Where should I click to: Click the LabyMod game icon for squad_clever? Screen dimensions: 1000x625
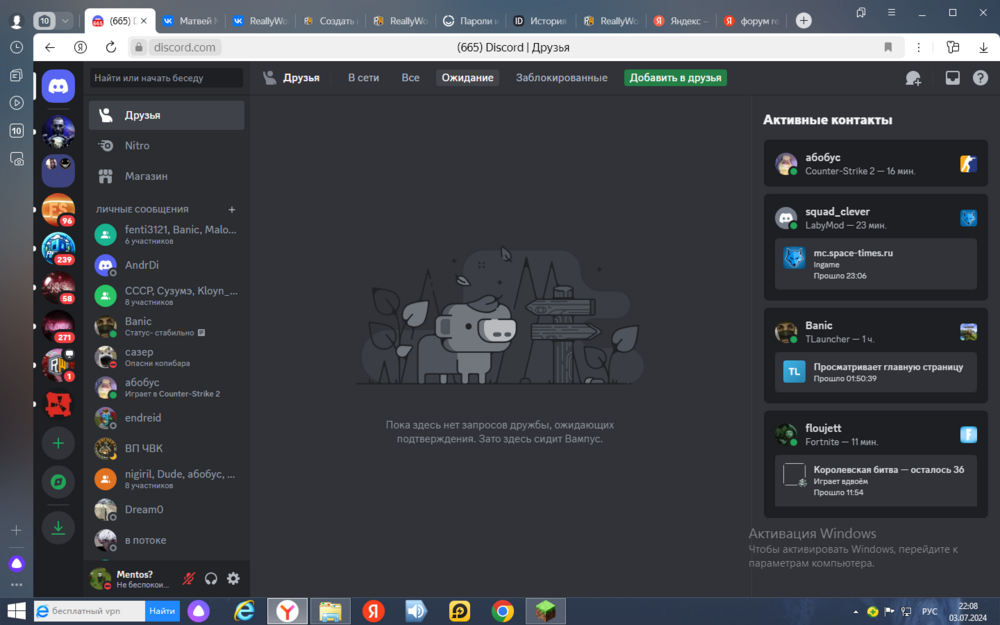coord(968,218)
